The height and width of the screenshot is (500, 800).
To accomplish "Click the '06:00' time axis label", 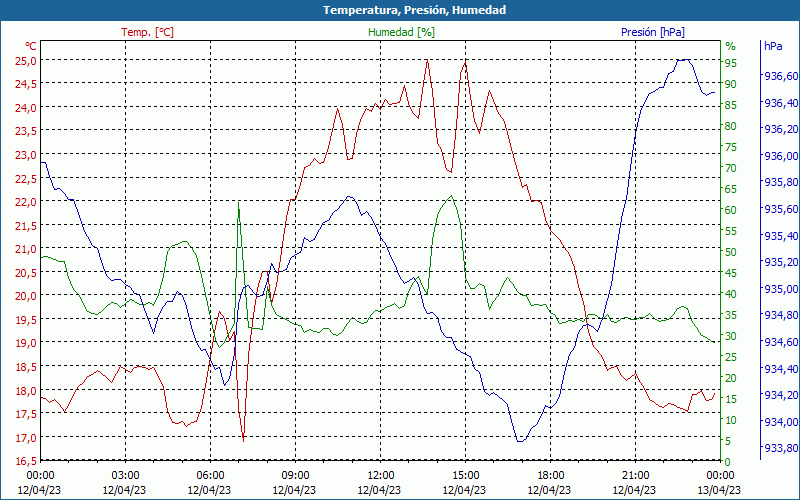I will tap(210, 476).
